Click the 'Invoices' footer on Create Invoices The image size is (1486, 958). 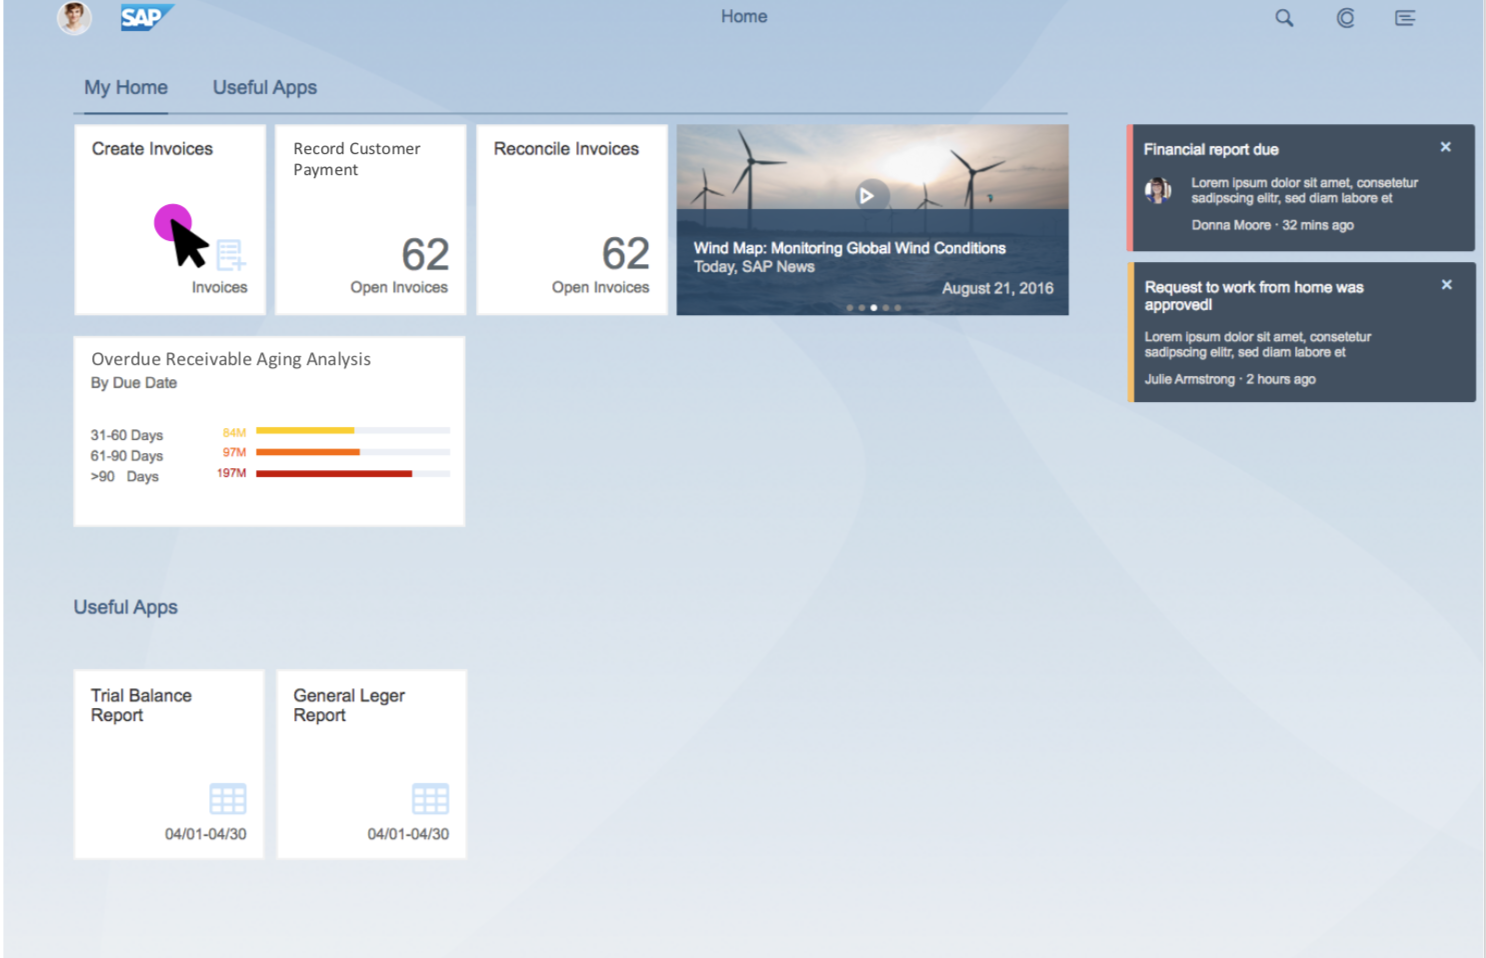coord(220,287)
